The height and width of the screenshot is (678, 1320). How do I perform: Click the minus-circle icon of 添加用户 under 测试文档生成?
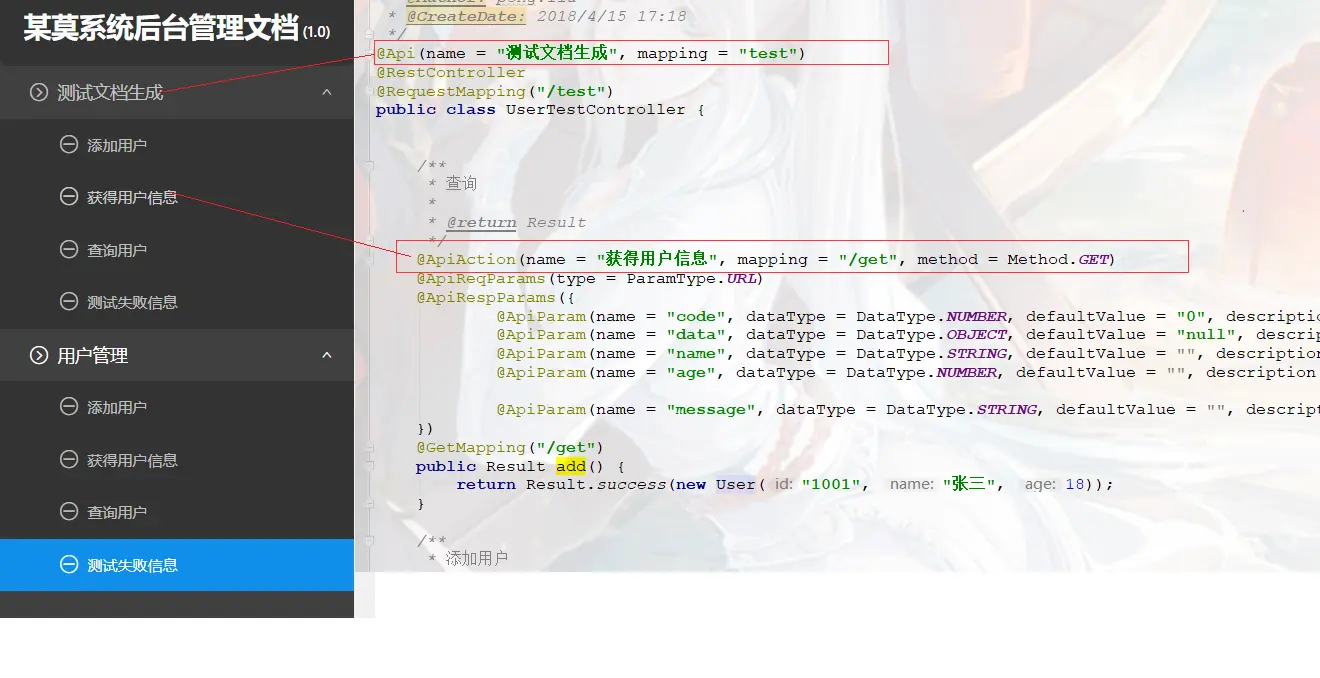[69, 145]
